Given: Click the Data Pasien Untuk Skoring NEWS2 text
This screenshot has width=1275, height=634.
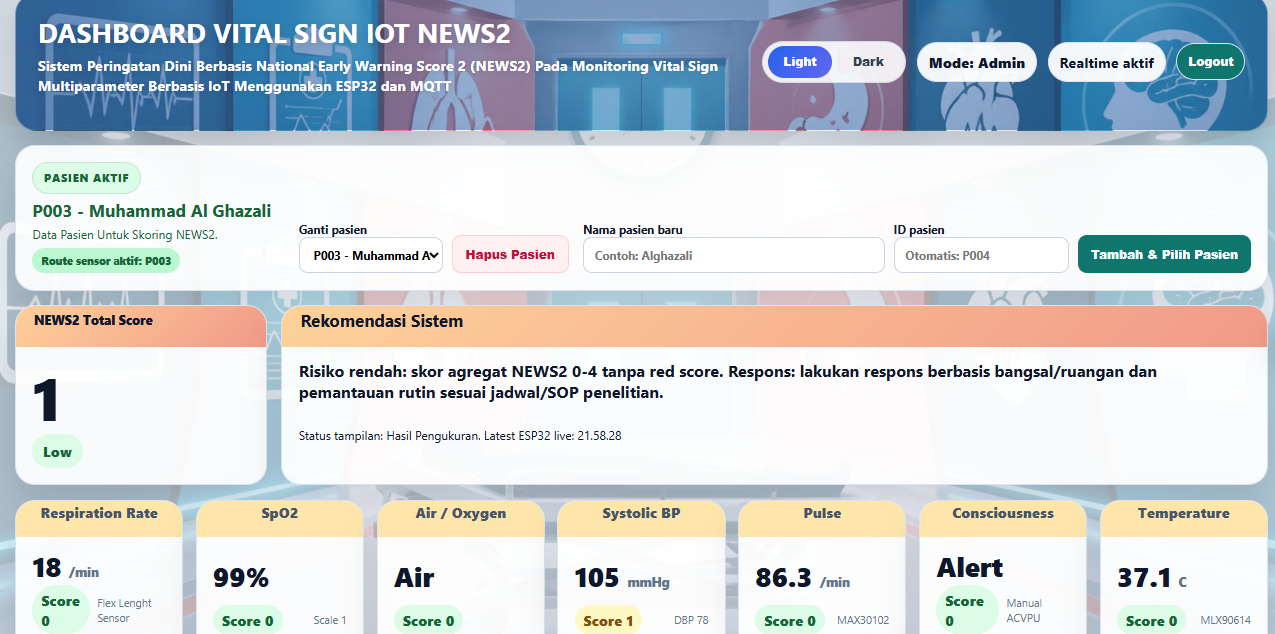Looking at the screenshot, I should point(125,235).
